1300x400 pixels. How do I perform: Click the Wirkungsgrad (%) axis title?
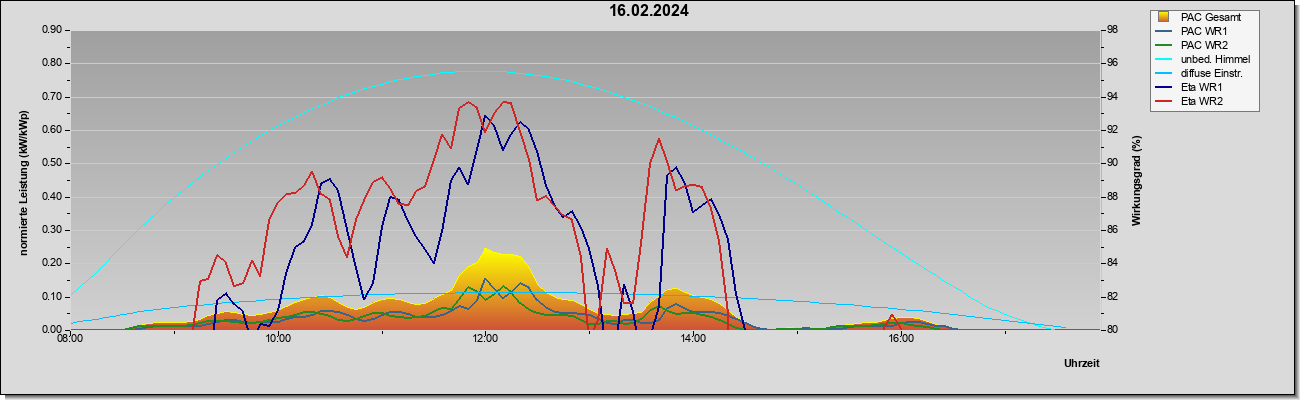click(x=1137, y=180)
